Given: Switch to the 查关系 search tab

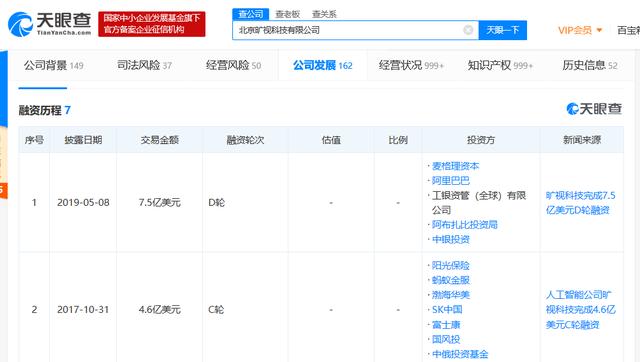Looking at the screenshot, I should point(324,14).
